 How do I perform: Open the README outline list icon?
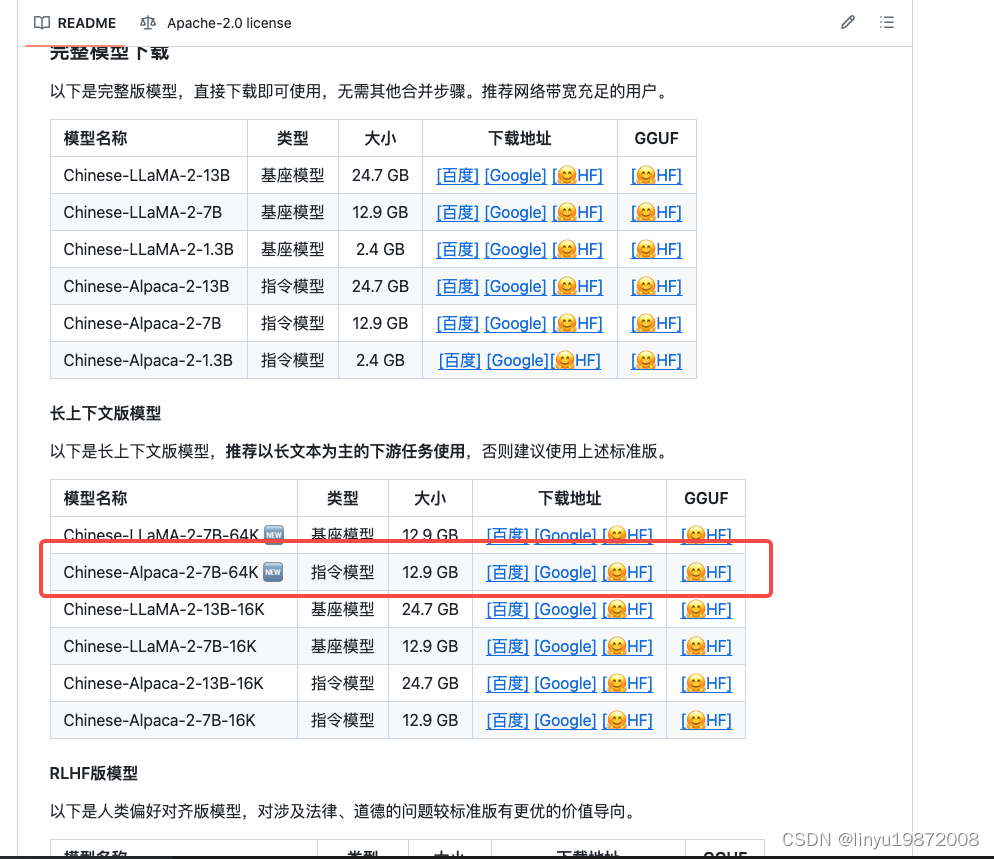pyautogui.click(x=886, y=22)
